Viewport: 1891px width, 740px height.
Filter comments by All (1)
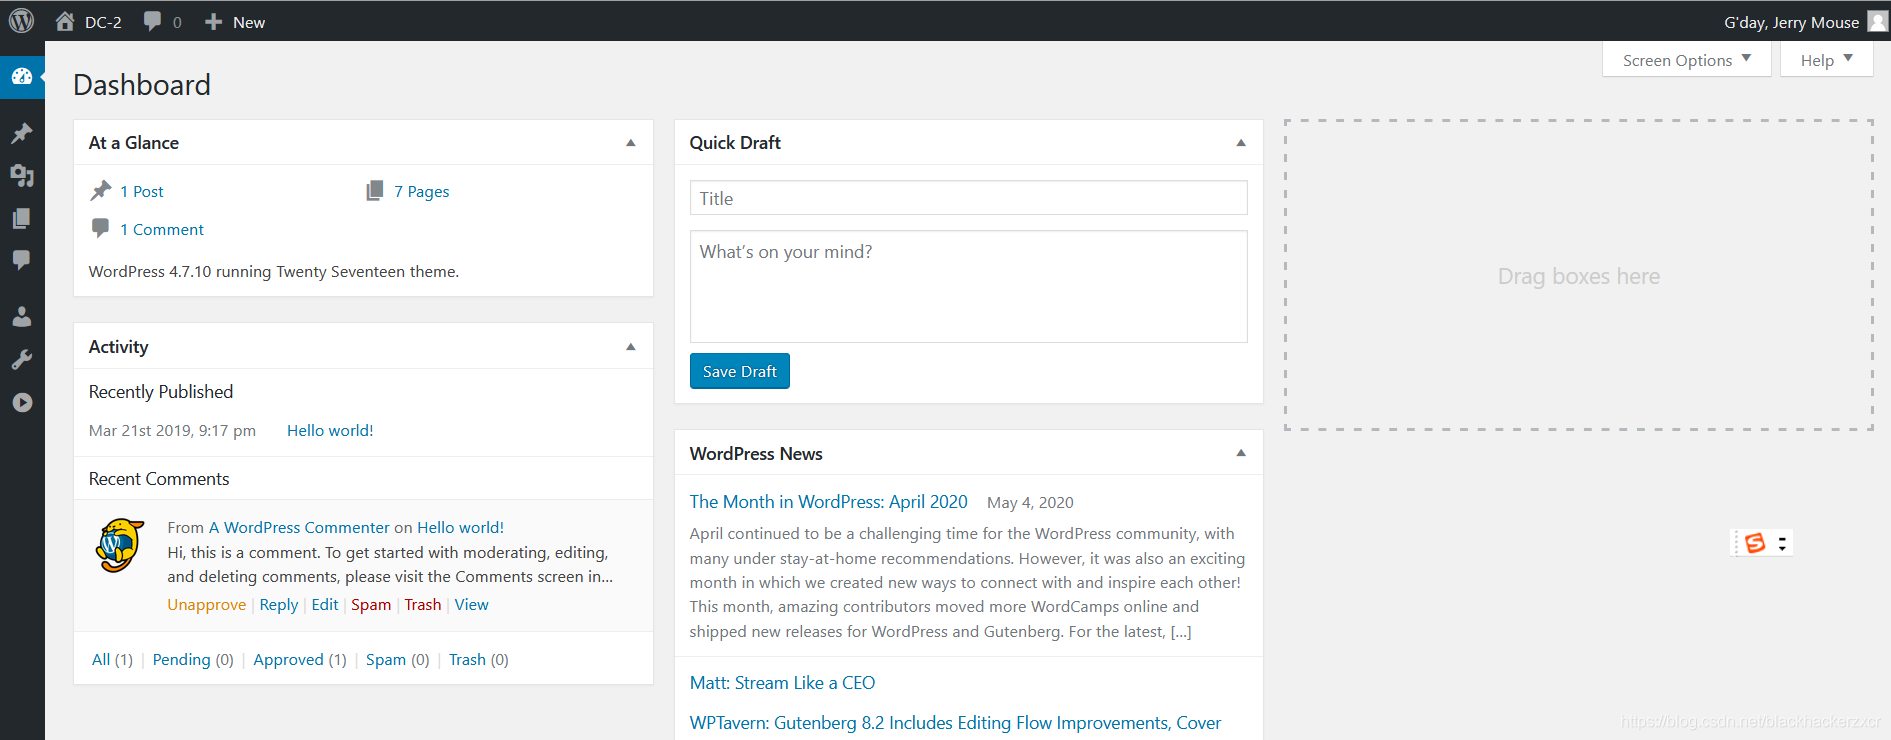112,659
